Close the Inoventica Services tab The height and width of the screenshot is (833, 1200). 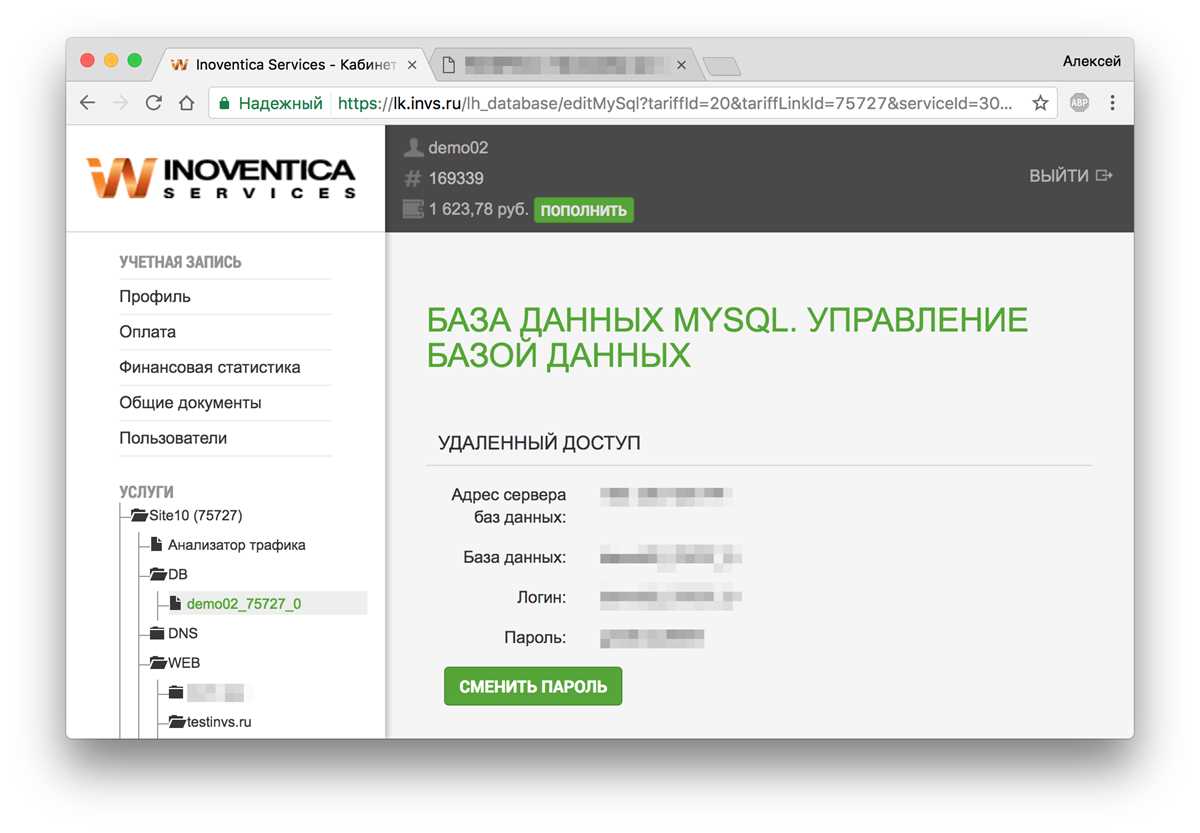pyautogui.click(x=411, y=65)
